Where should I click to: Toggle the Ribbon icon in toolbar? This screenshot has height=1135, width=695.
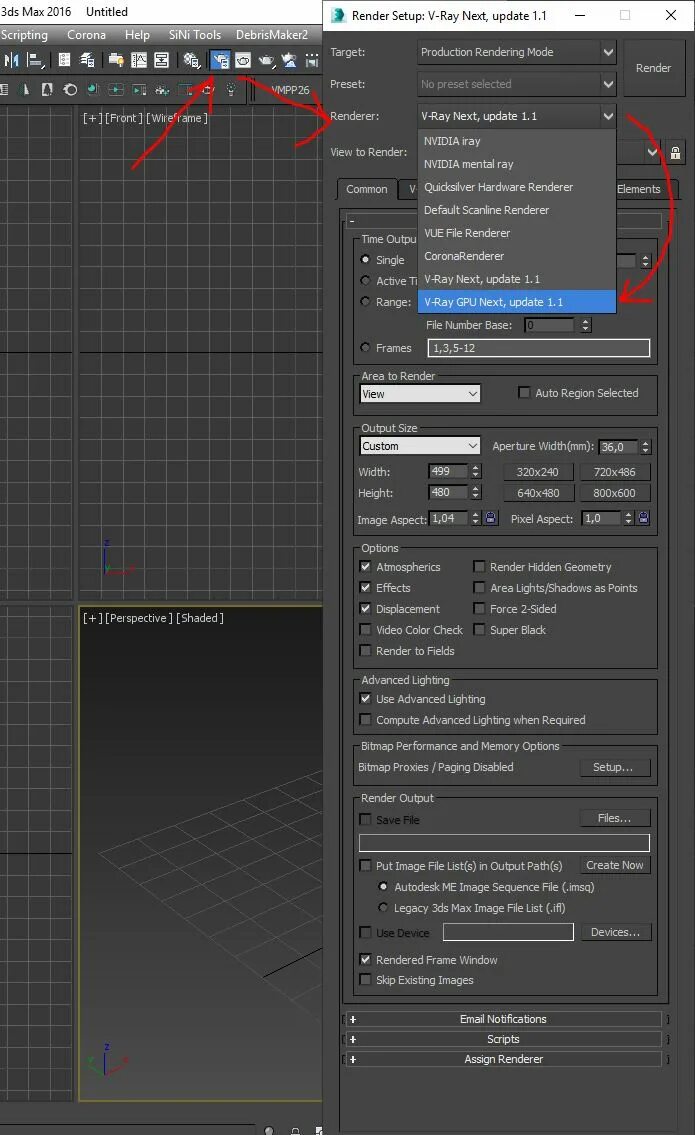coord(116,60)
